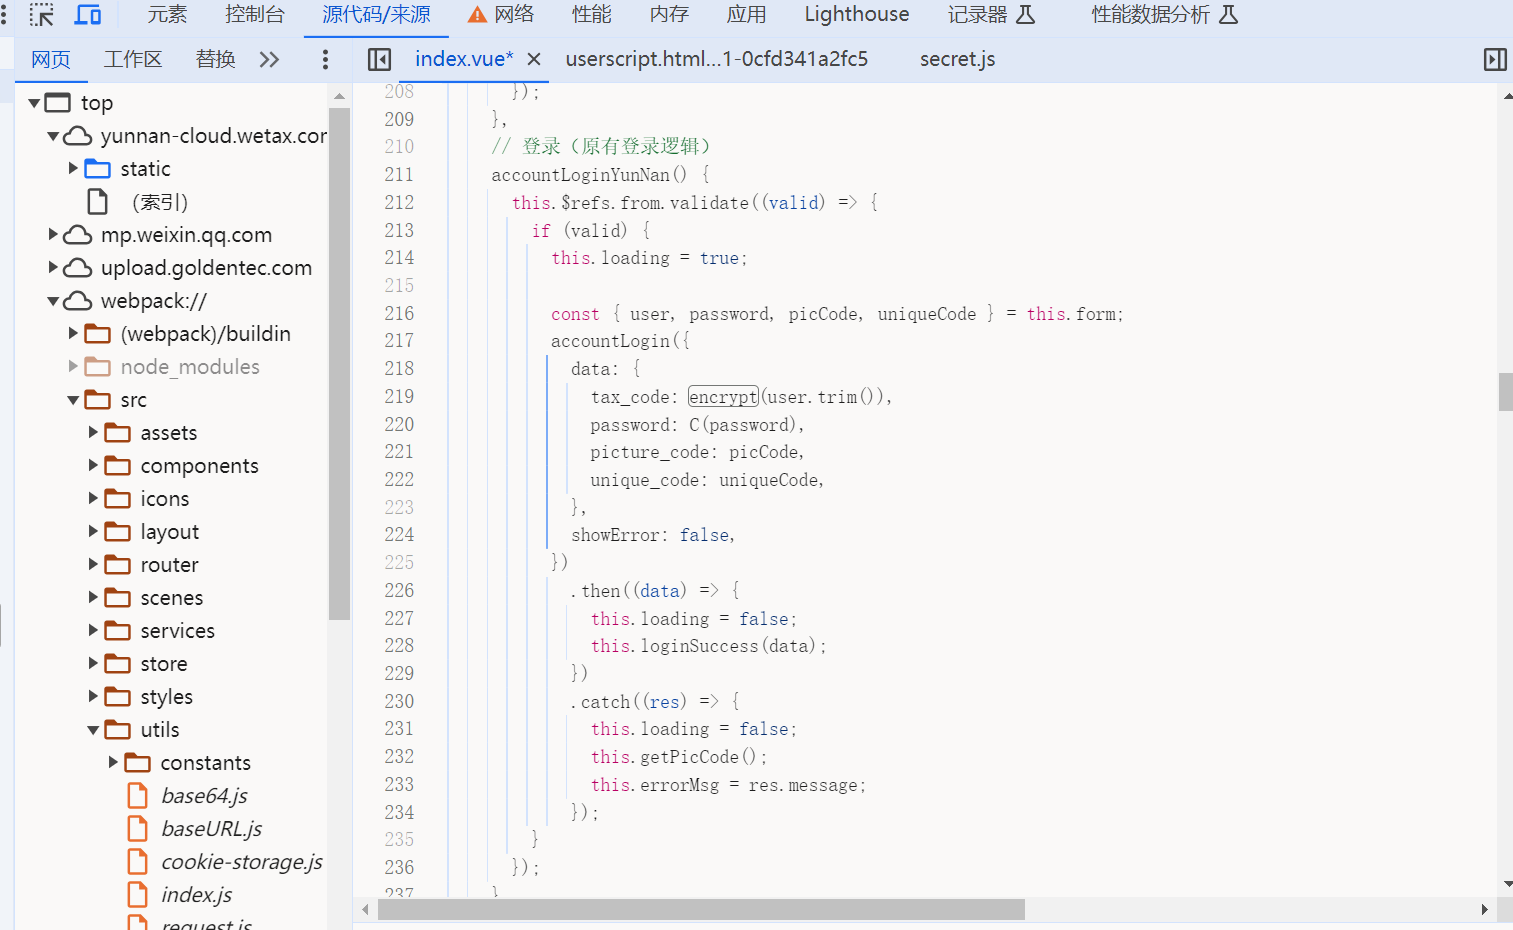The image size is (1513, 930).
Task: Open the Recorder (记录器) tab
Action: point(991,15)
